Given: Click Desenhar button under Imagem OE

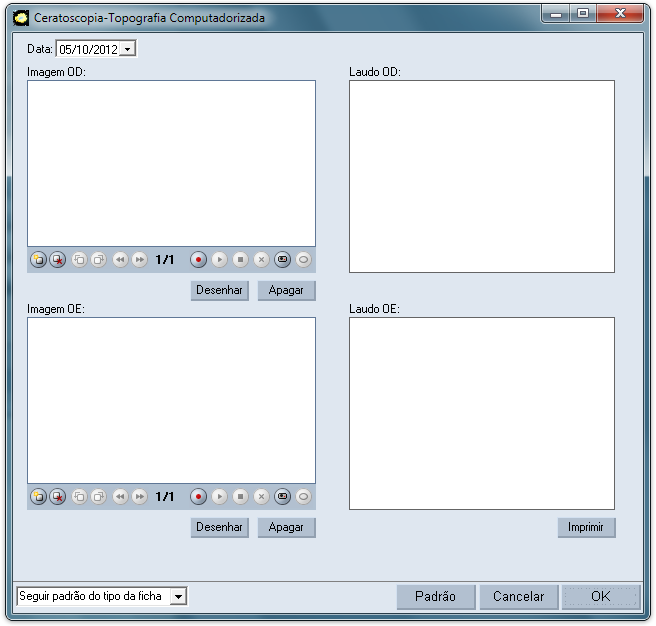Looking at the screenshot, I should tap(220, 527).
